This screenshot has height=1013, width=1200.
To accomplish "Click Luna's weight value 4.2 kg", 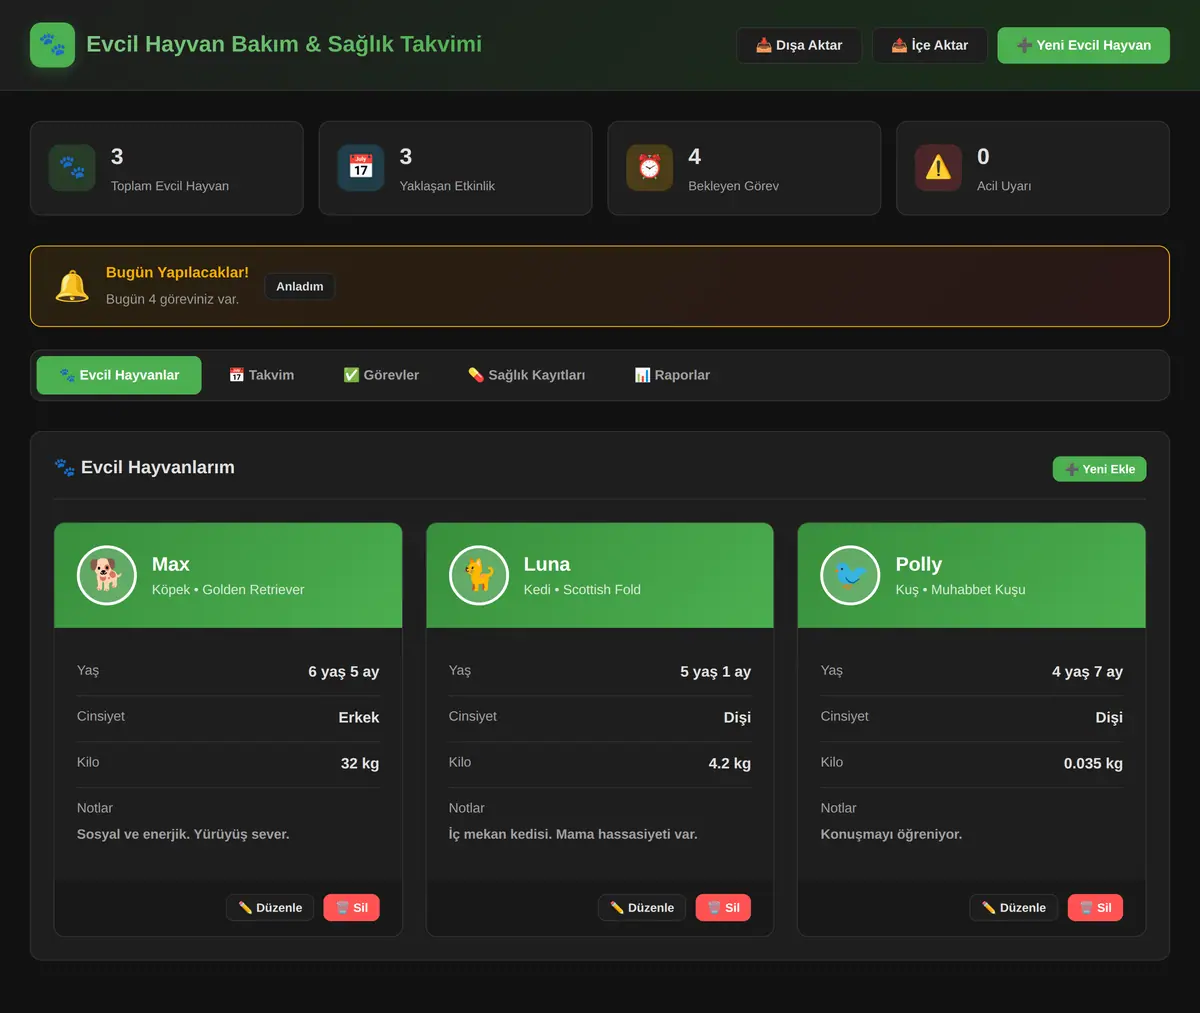I will coord(730,763).
